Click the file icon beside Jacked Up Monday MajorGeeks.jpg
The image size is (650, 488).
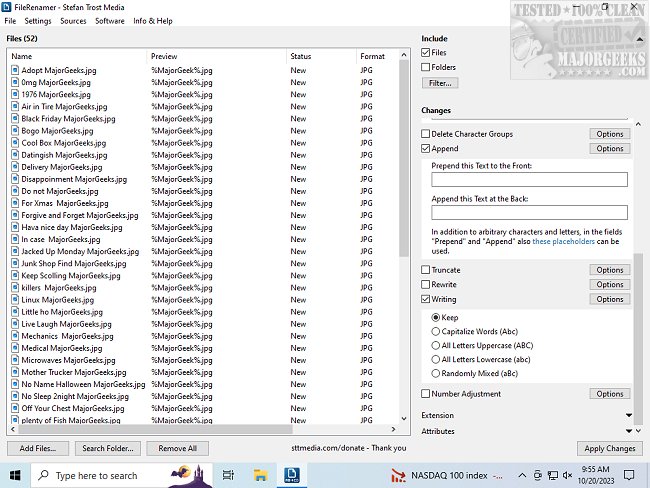pos(15,251)
